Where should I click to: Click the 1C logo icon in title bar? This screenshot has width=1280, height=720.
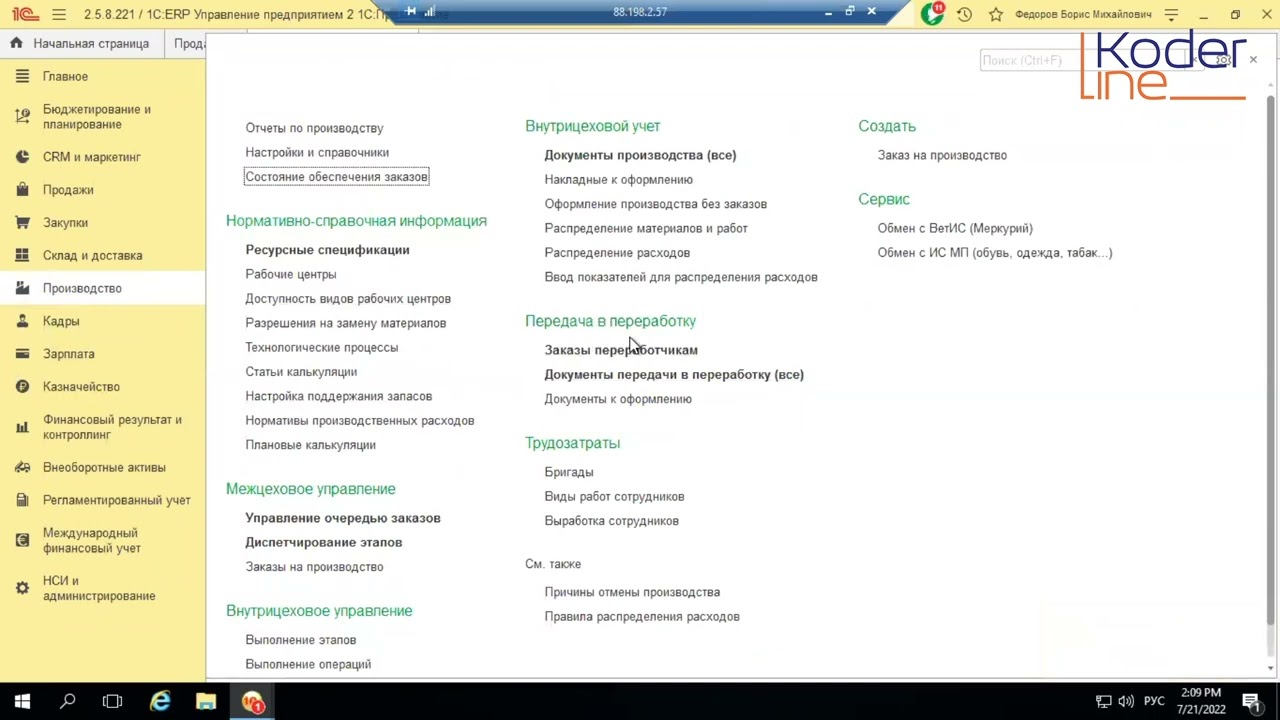(25, 15)
